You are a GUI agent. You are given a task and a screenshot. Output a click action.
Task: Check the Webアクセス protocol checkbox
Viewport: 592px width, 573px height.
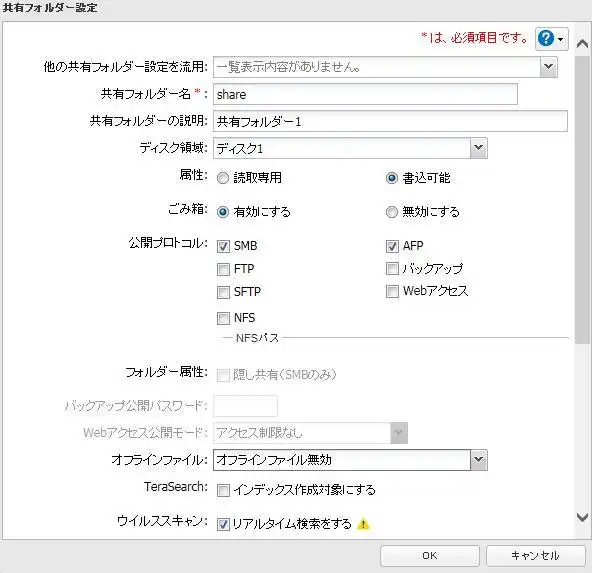(x=392, y=291)
